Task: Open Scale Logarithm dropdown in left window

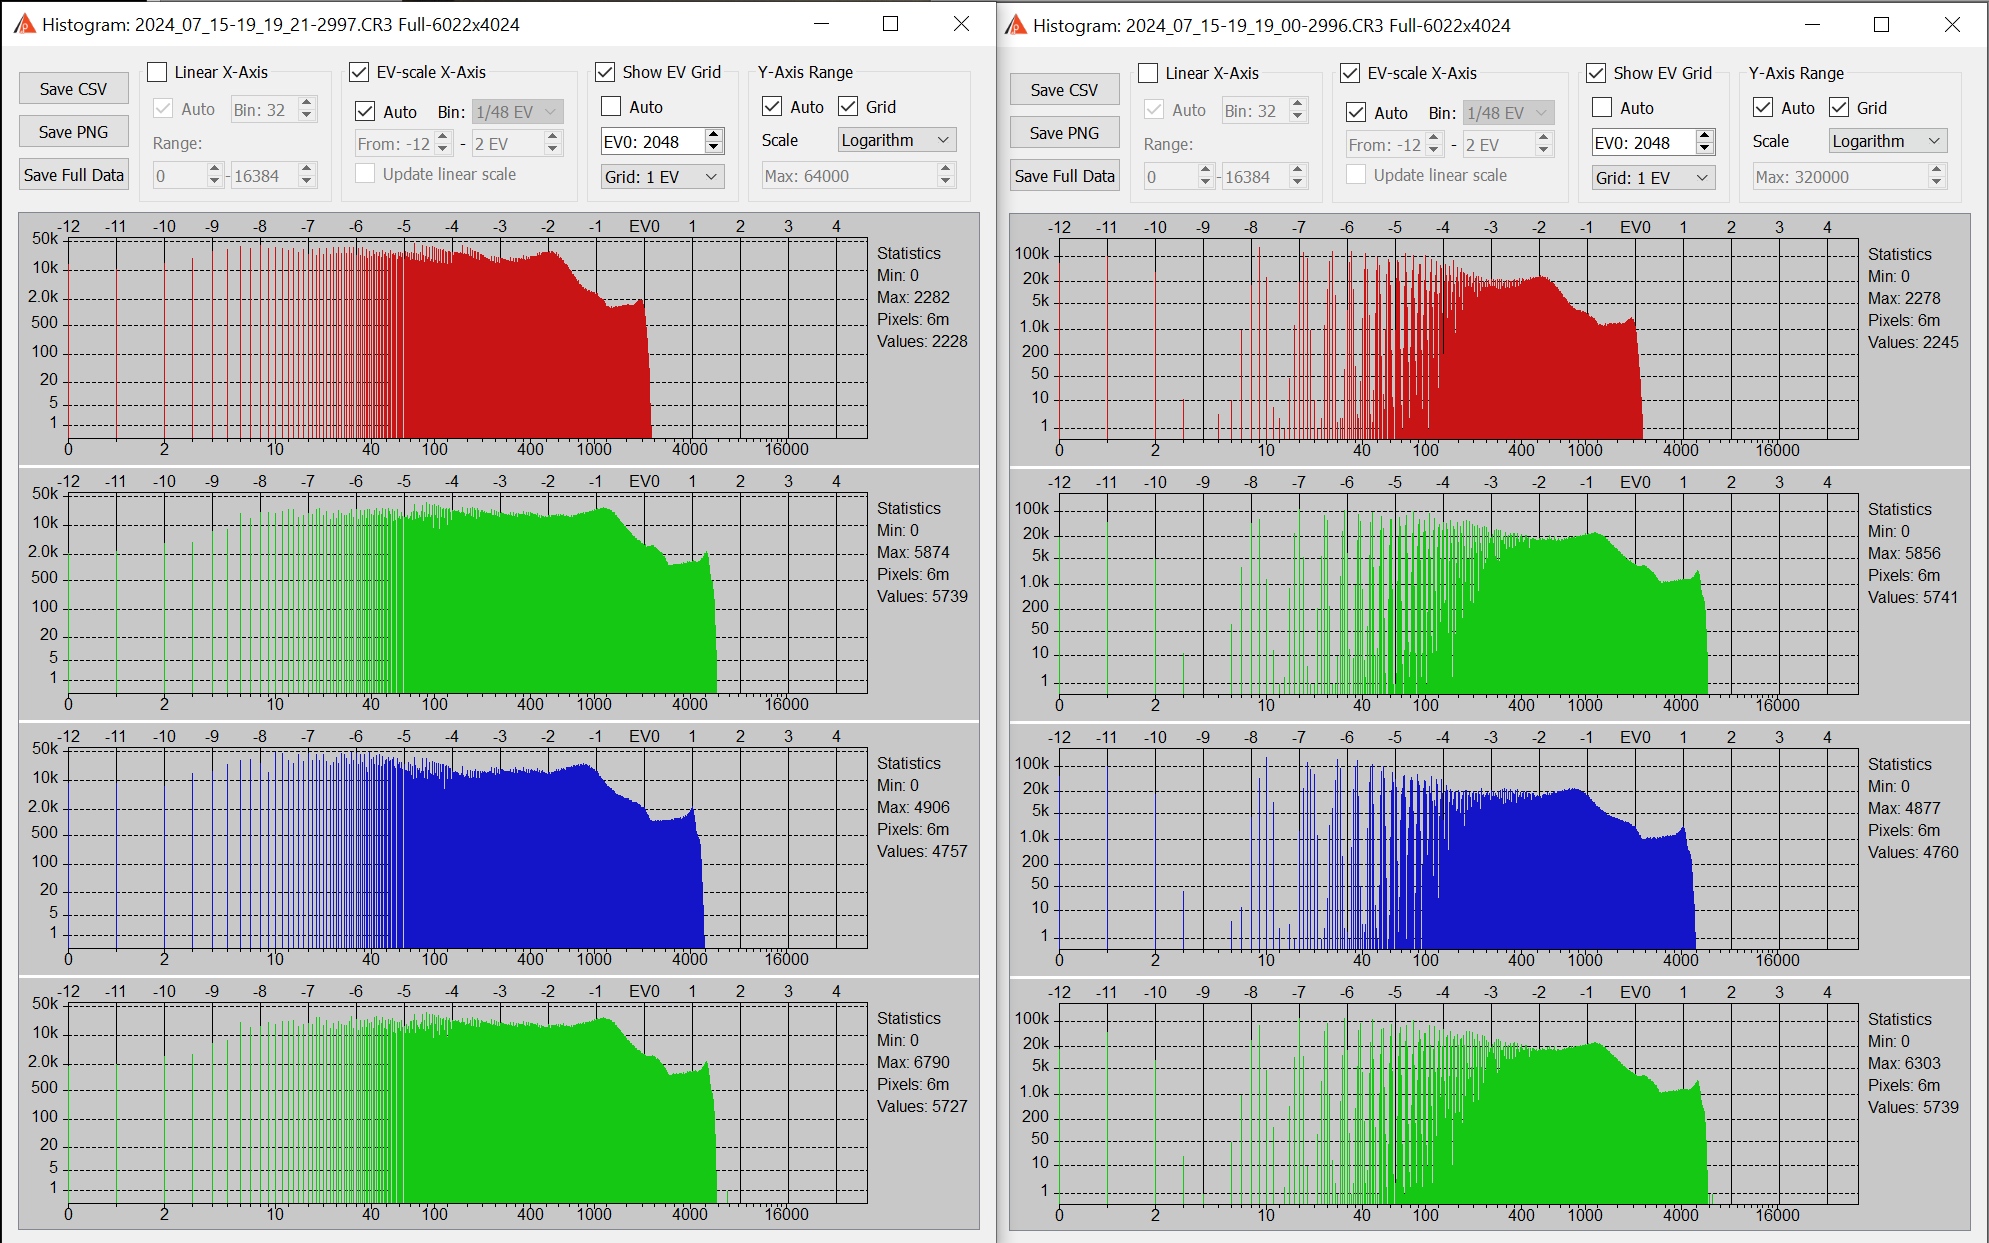Action: coord(896,140)
